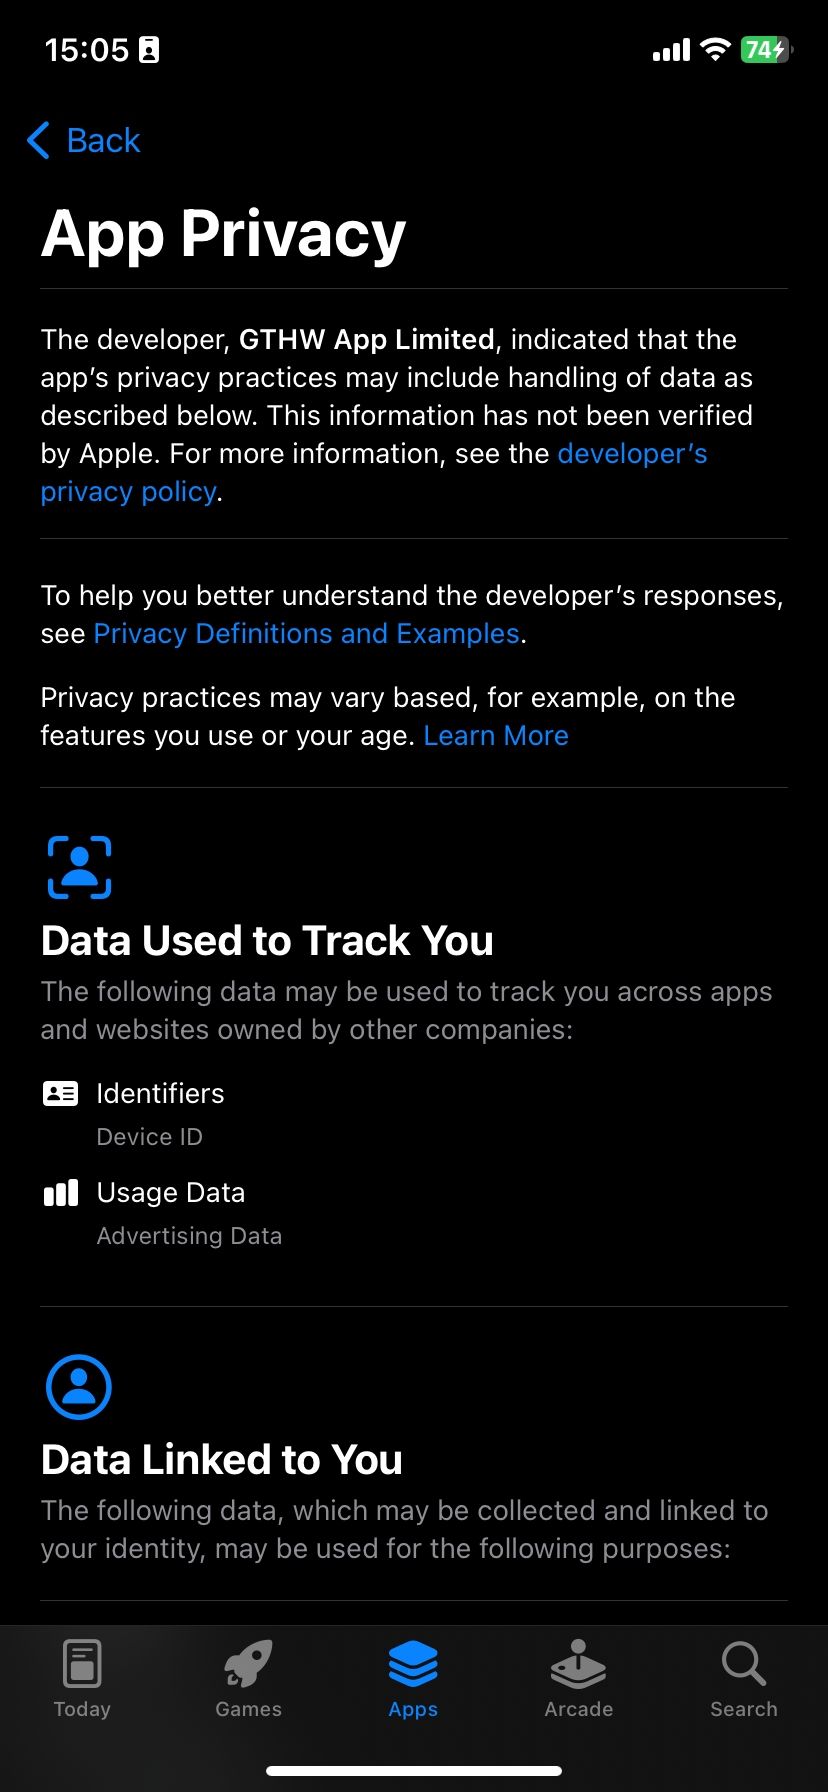This screenshot has height=1792, width=828.
Task: Tap the Usage Data bar chart icon
Action: (61, 1193)
